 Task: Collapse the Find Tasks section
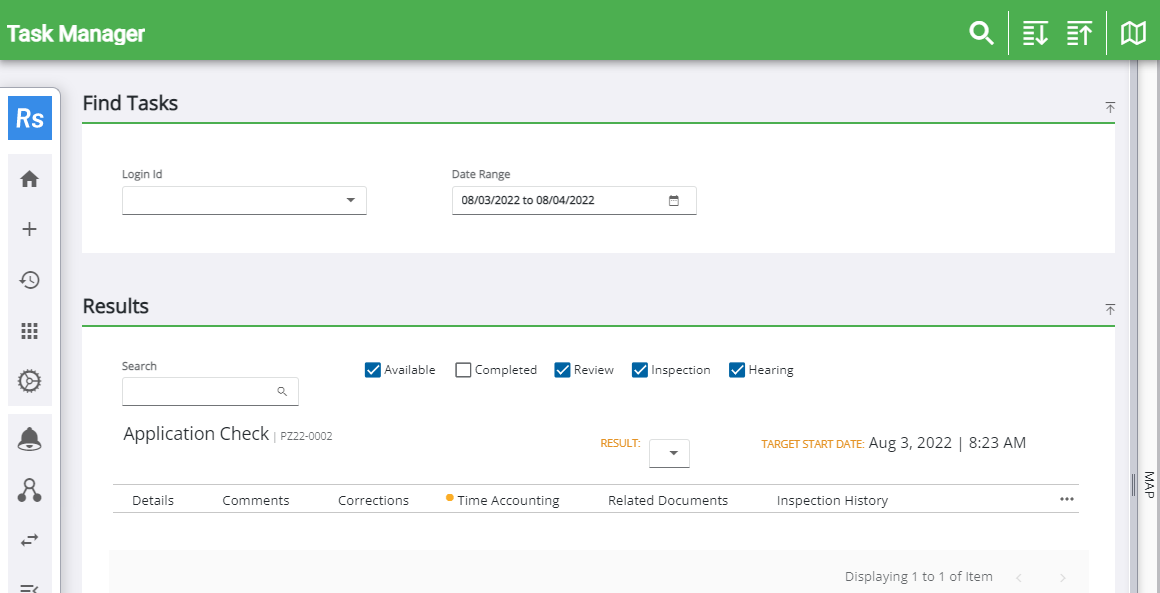click(x=1110, y=107)
